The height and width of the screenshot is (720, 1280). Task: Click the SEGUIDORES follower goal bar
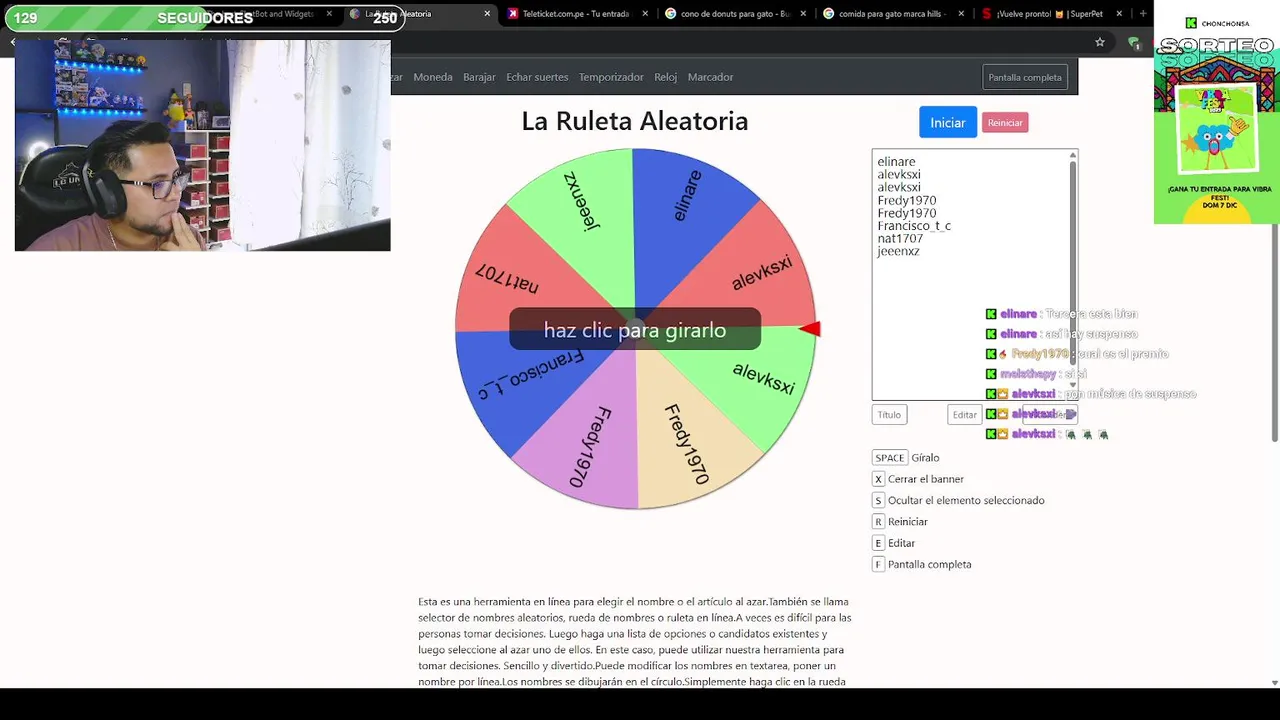point(204,18)
